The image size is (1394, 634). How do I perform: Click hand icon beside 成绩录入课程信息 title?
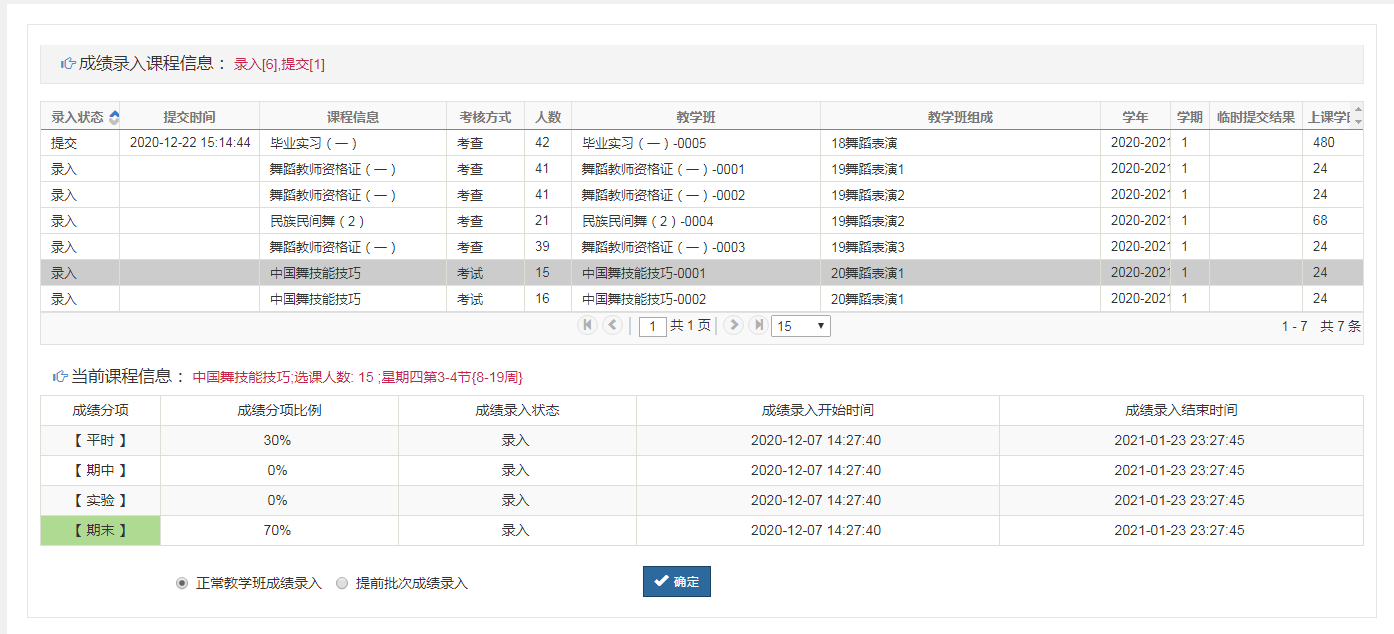point(68,64)
